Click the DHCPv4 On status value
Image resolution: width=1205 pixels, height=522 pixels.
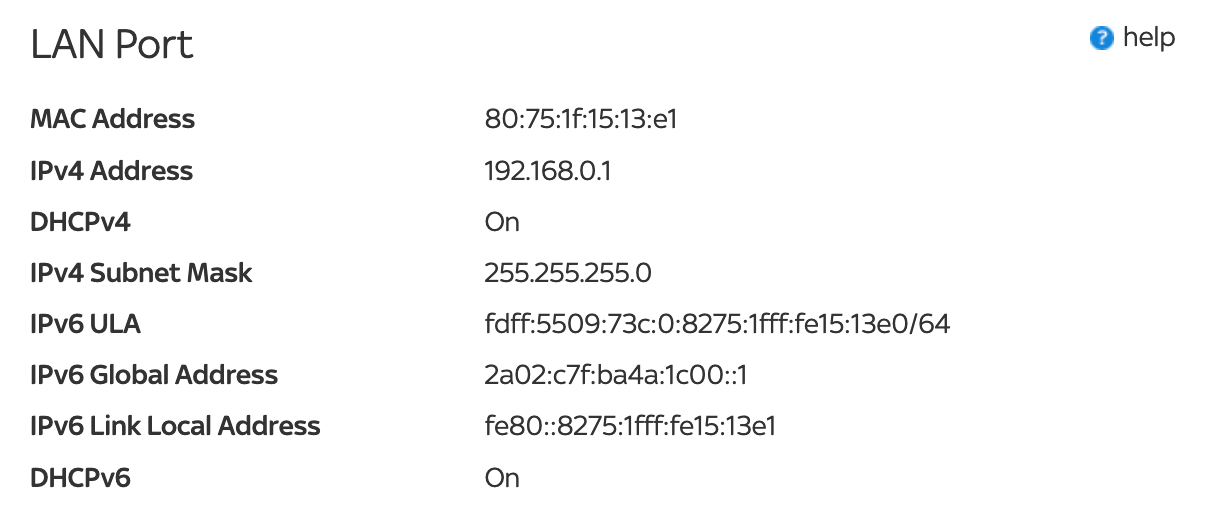pyautogui.click(x=502, y=222)
